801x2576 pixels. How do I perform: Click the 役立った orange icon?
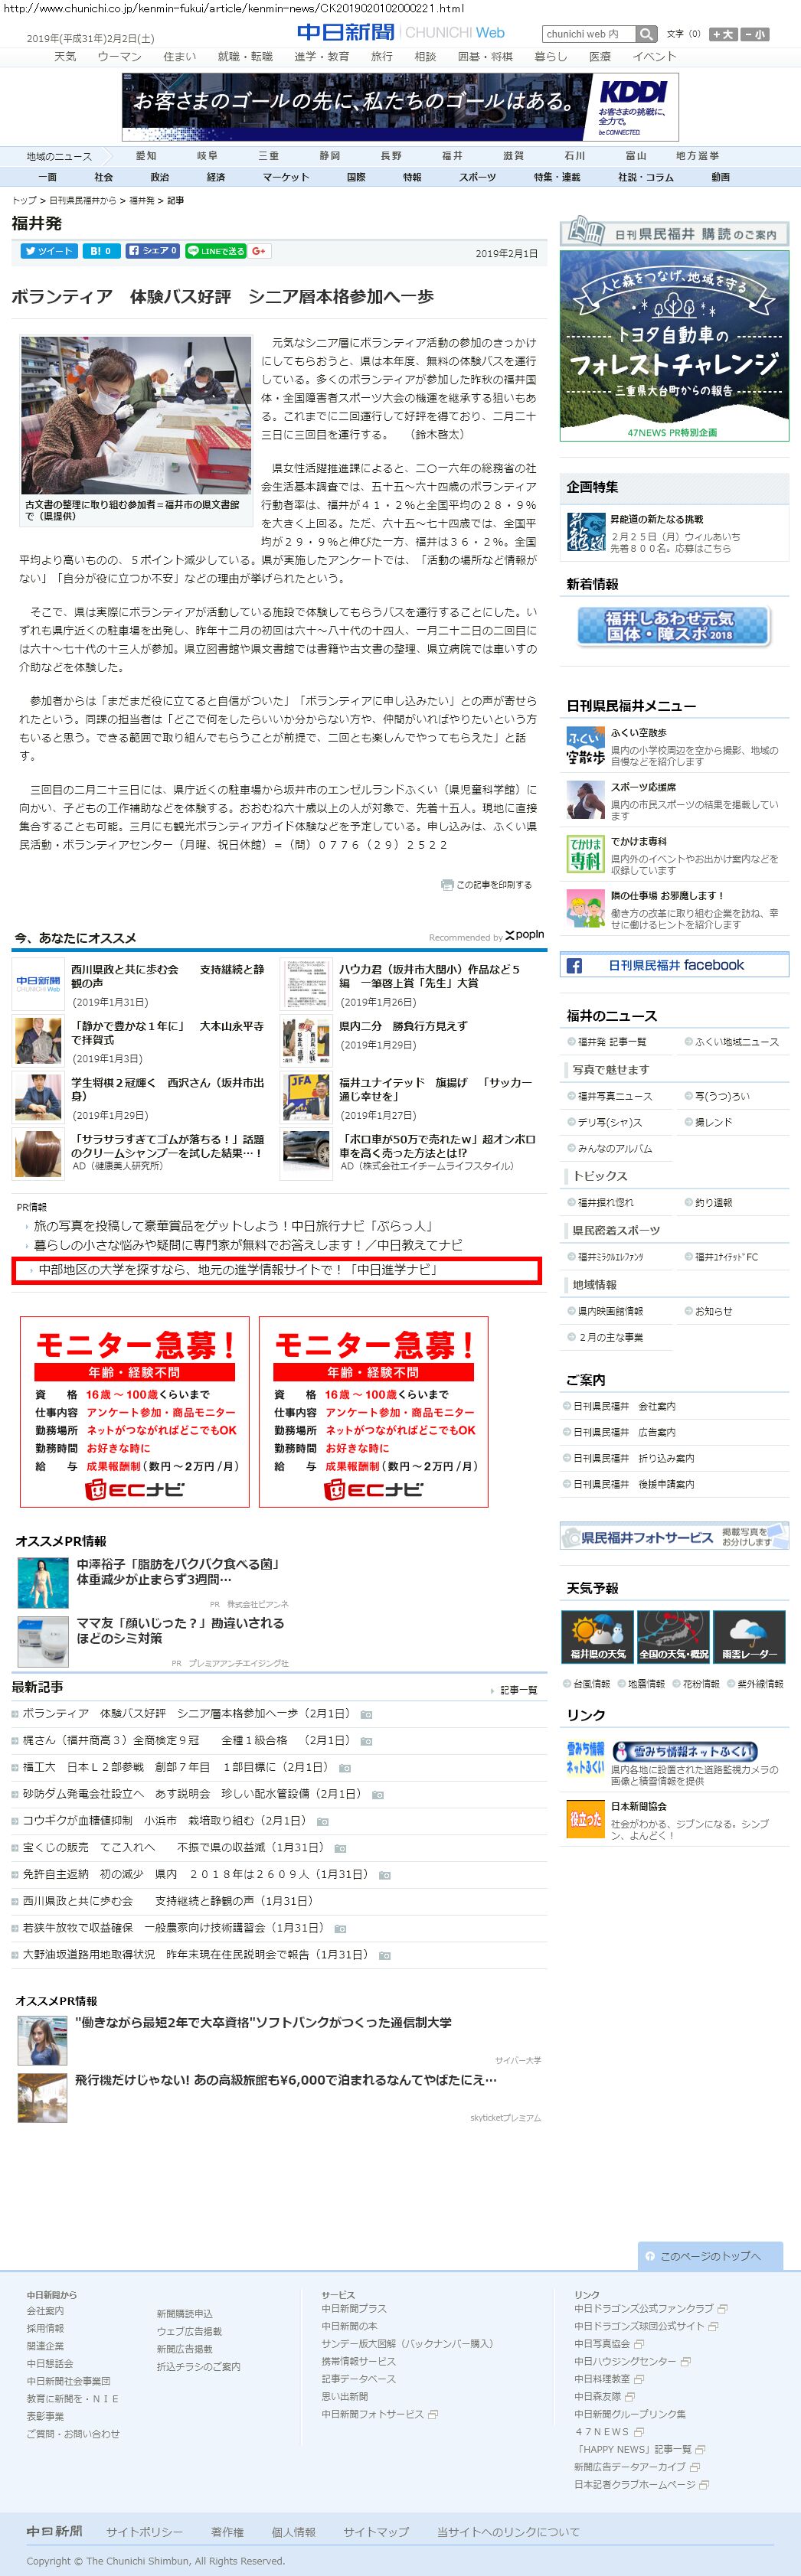[585, 1819]
